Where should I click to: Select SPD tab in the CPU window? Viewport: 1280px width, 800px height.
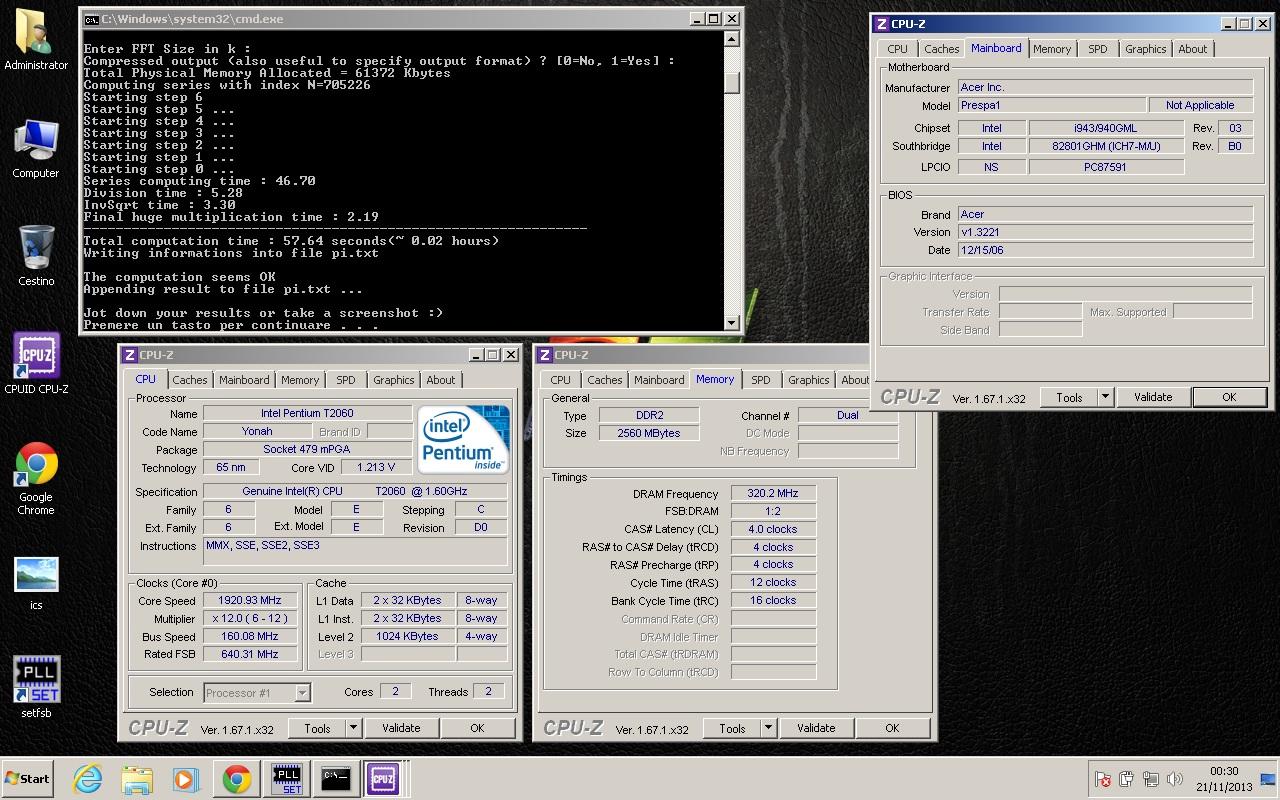pos(346,380)
